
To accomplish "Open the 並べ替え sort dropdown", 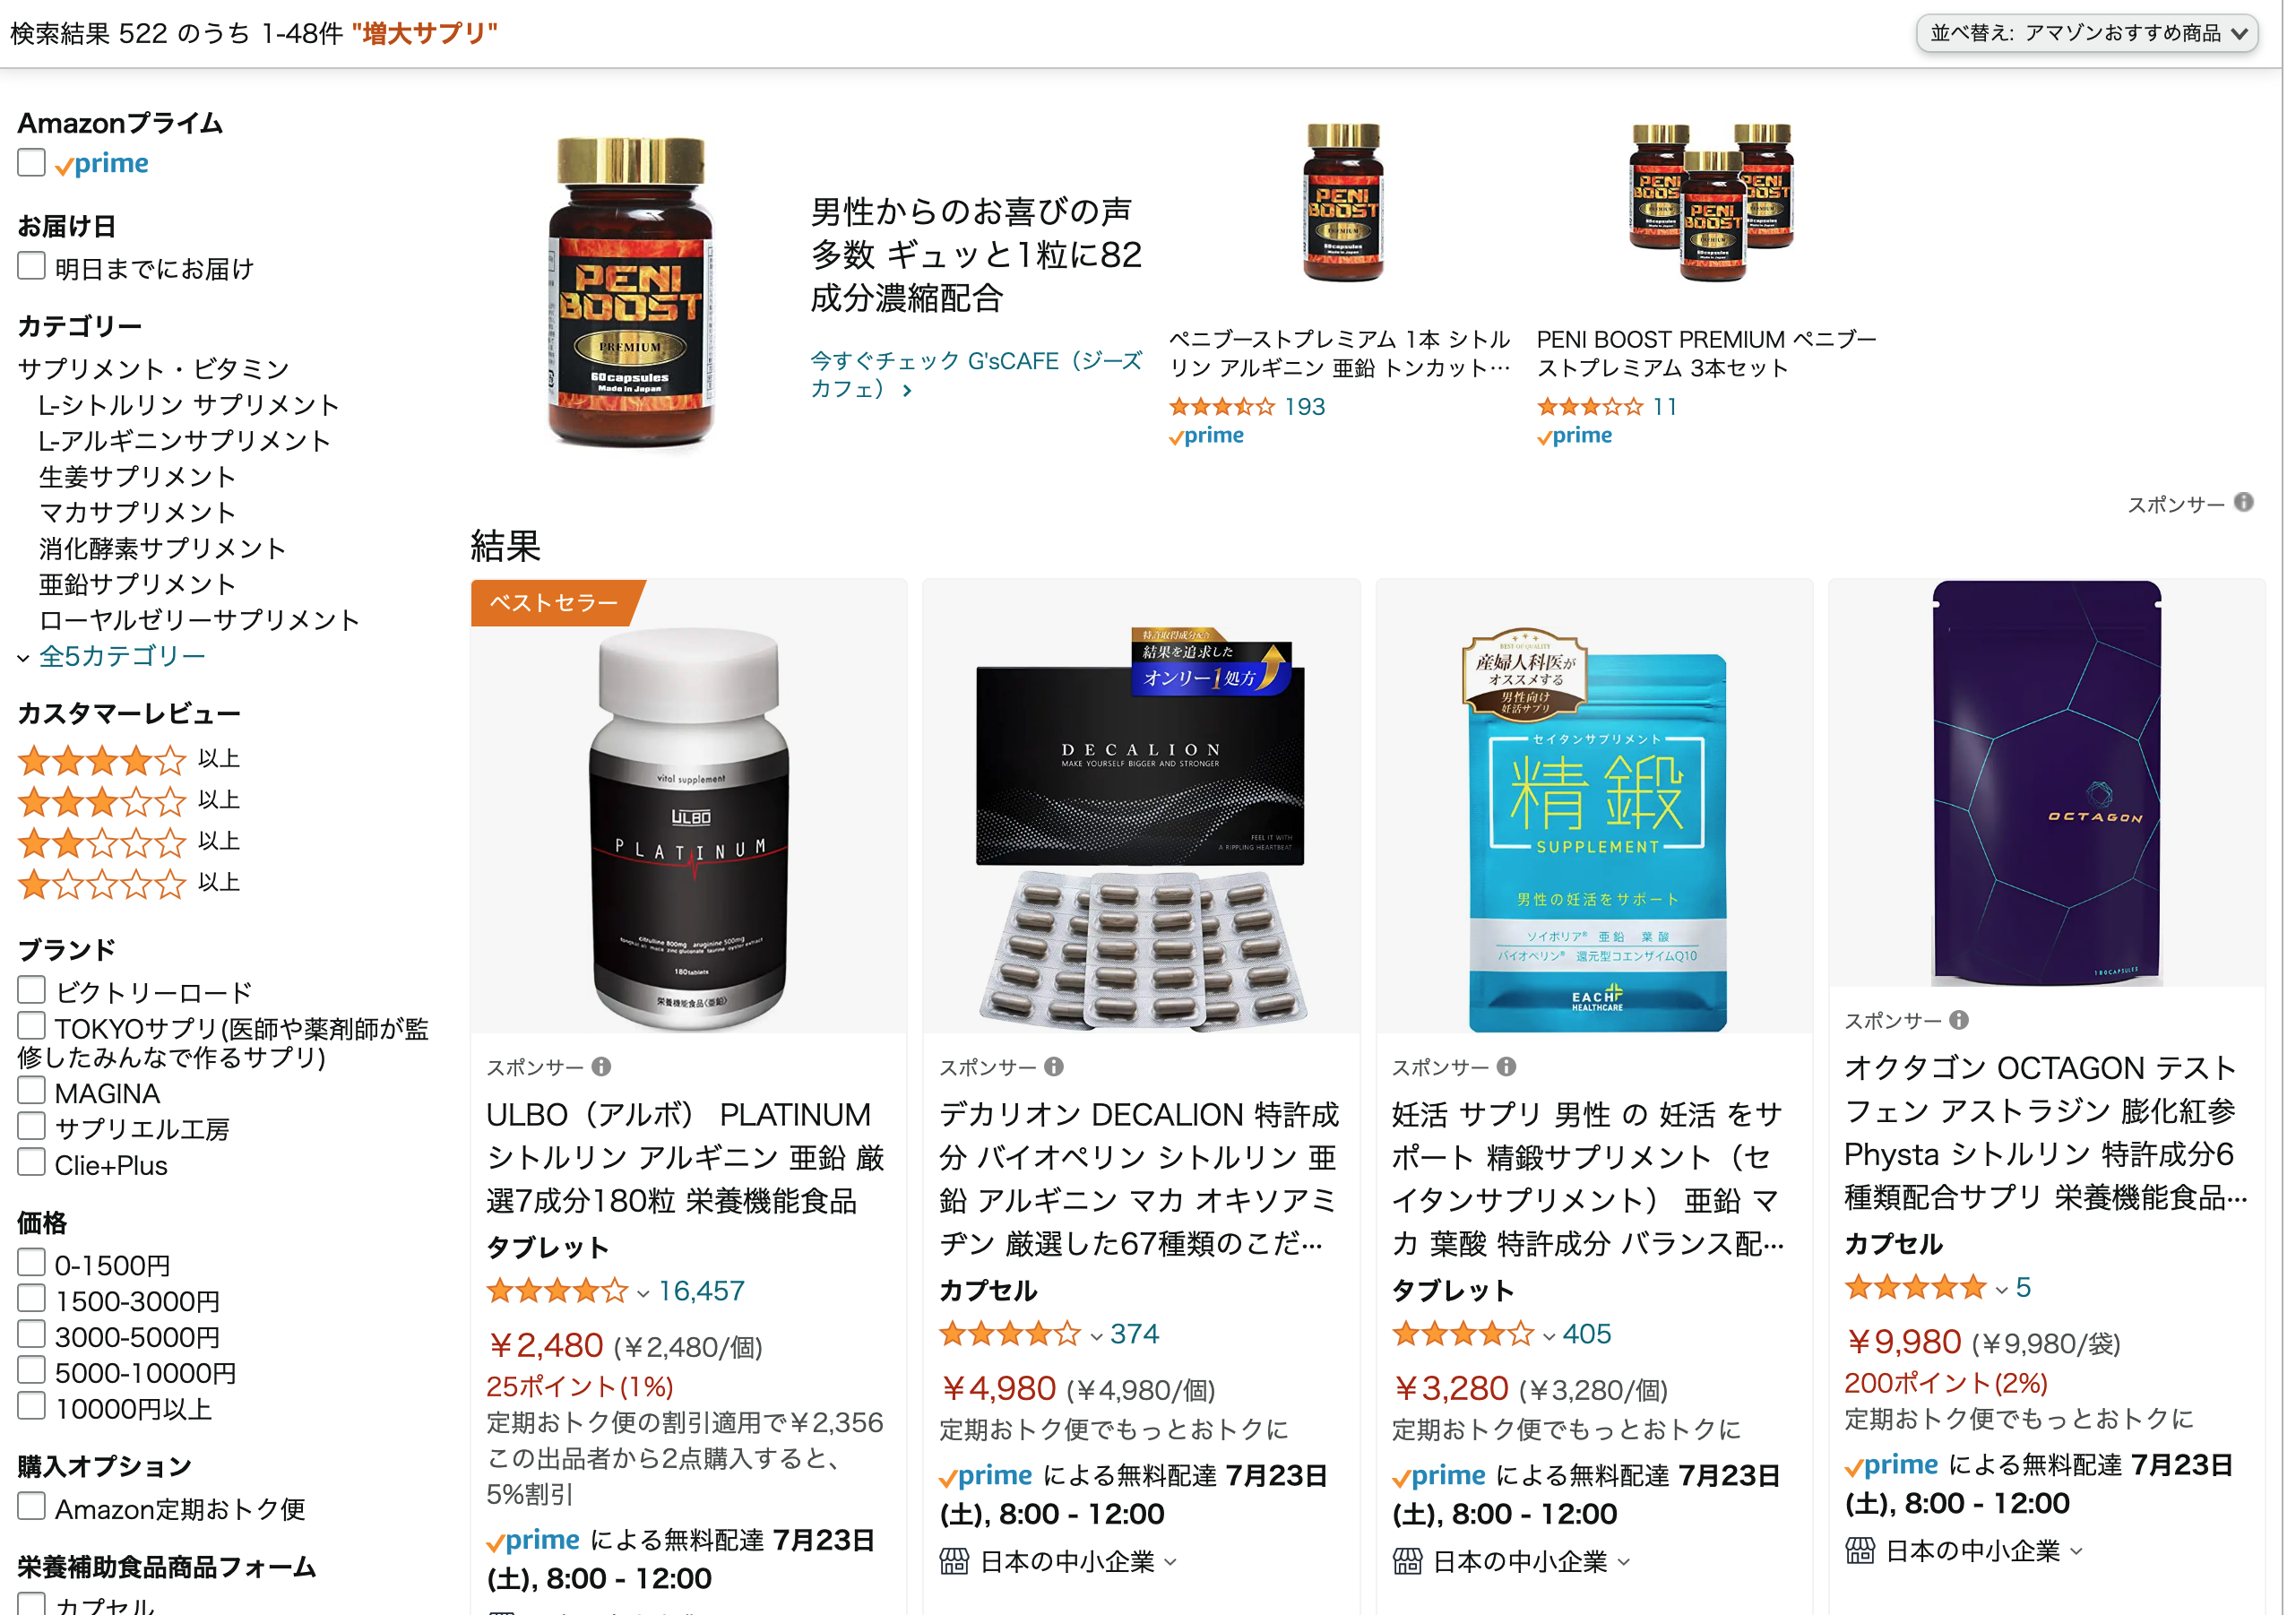I will pyautogui.click(x=2086, y=33).
